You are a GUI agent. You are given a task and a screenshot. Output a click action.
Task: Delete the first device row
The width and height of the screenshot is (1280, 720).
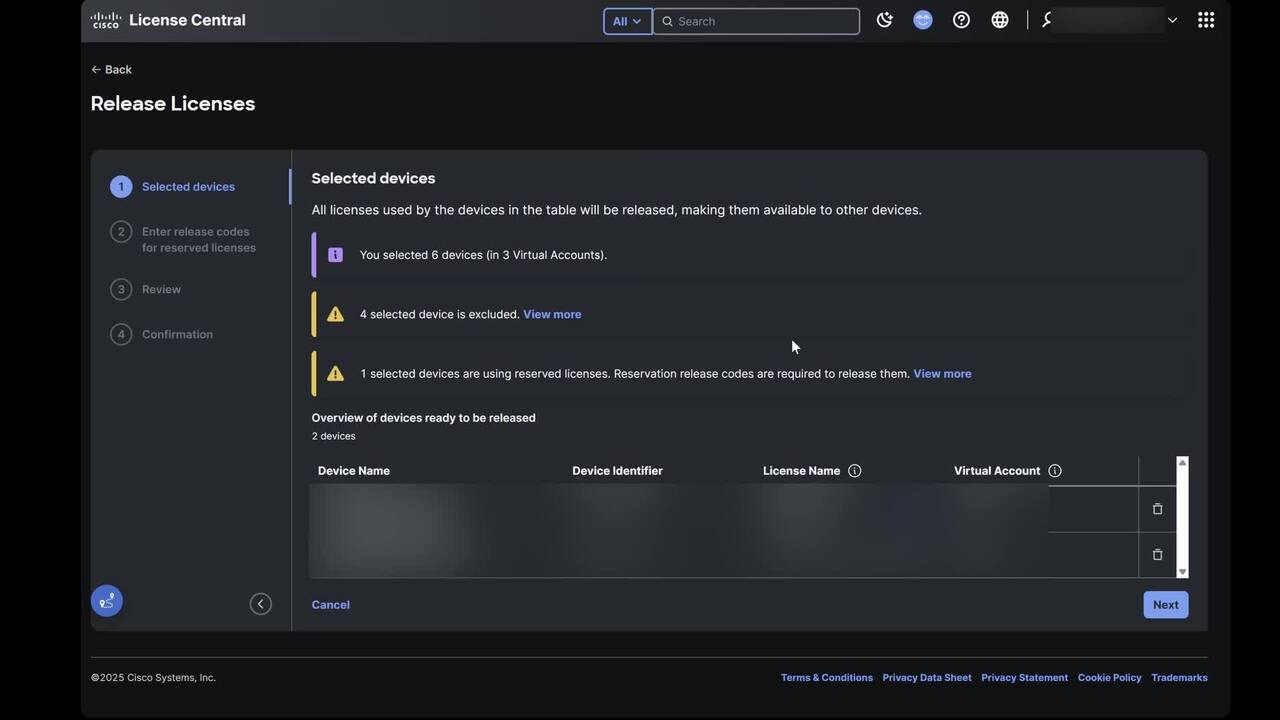tap(1157, 509)
